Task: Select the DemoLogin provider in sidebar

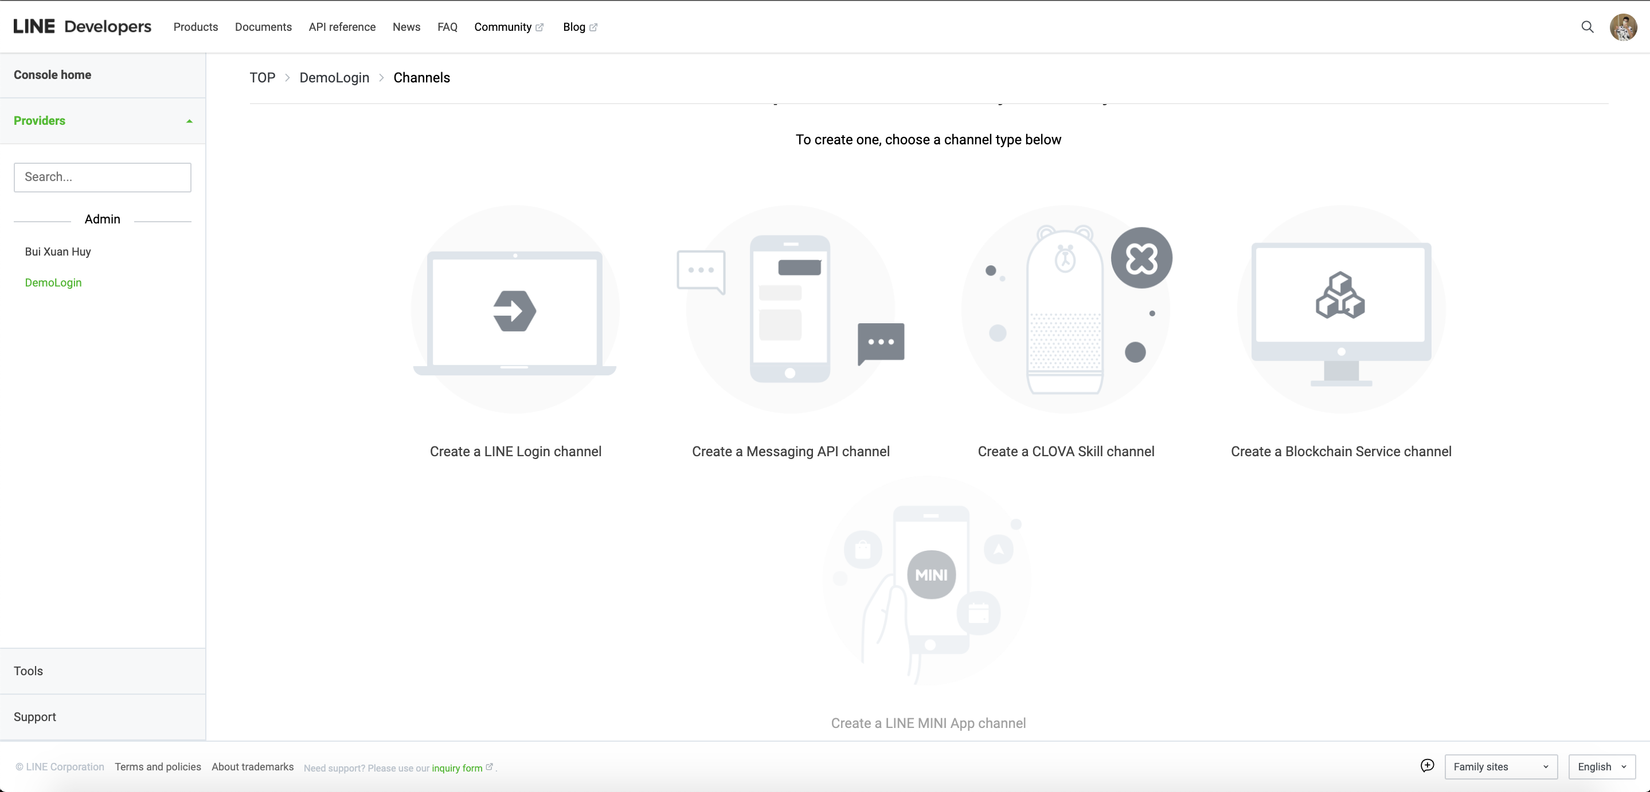Action: [53, 283]
